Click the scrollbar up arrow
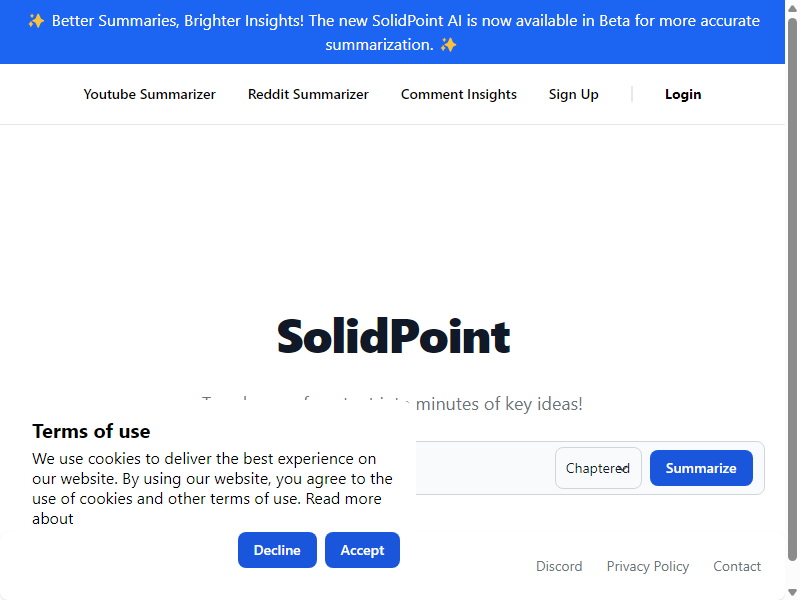This screenshot has width=800, height=600. pyautogui.click(x=792, y=7)
